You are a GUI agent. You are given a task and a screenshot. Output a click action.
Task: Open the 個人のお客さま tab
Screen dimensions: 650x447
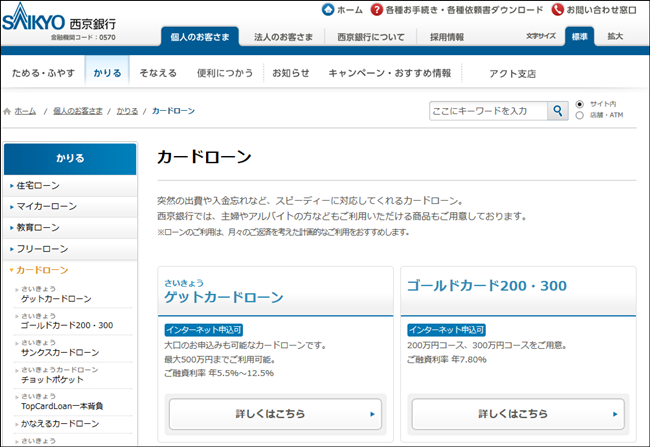pos(200,37)
